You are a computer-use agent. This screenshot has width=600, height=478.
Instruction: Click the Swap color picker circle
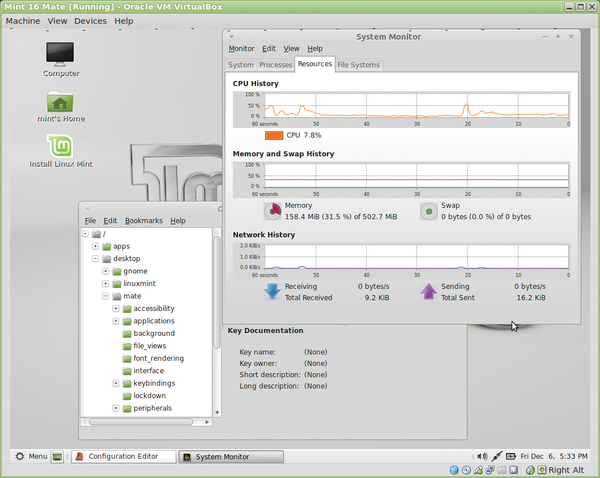tap(429, 211)
